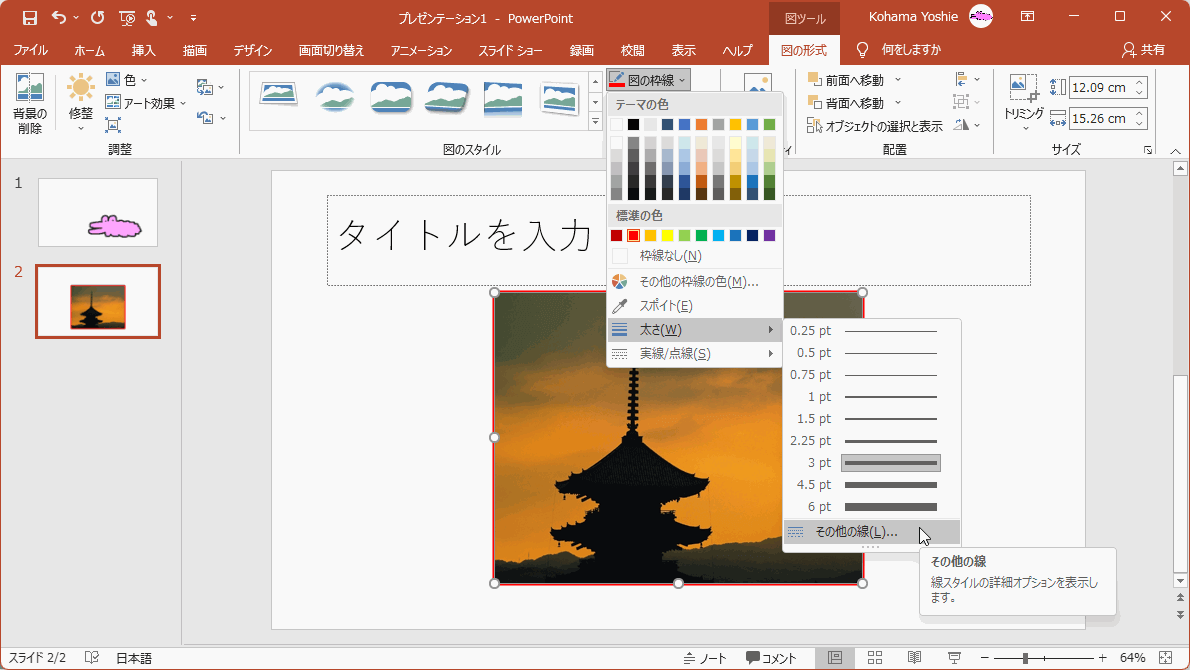Open Send Backward (背面へ移動) dropdown arrow
Screen dimensions: 1190x670
pos(898,103)
